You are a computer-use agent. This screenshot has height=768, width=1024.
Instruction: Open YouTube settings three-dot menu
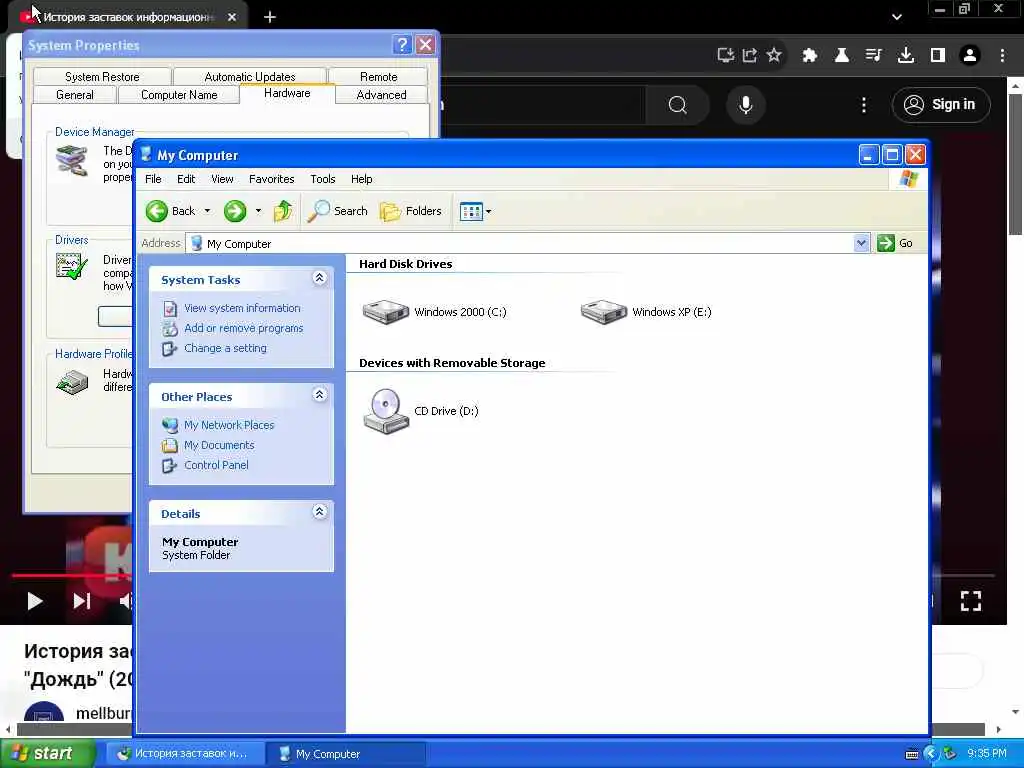(864, 104)
